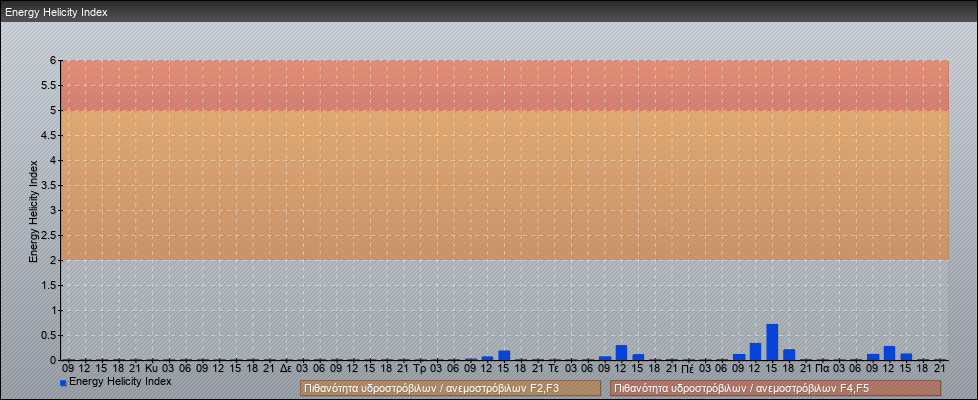Click the y-axis value 6
This screenshot has height=400, width=978.
point(54,61)
